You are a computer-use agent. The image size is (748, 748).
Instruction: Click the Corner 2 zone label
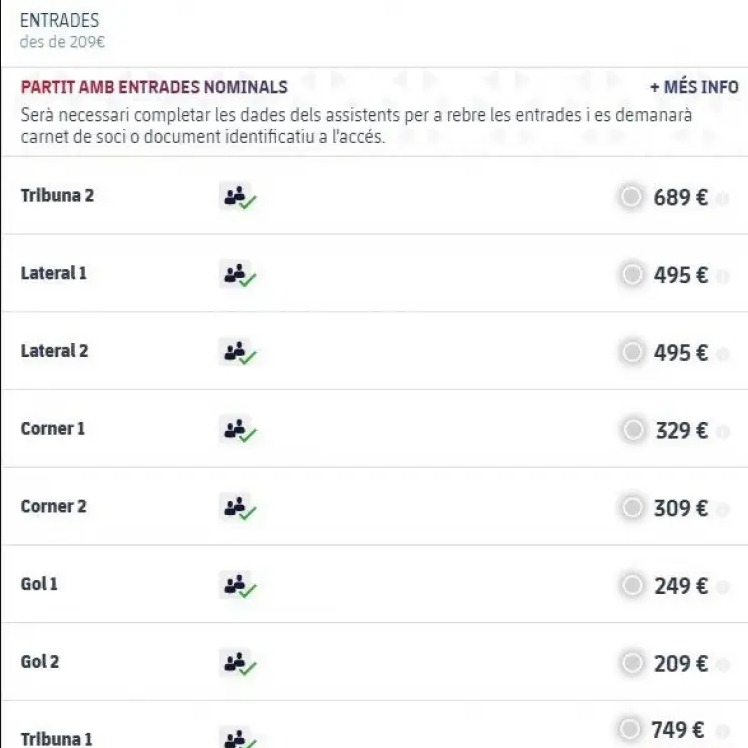pos(53,507)
